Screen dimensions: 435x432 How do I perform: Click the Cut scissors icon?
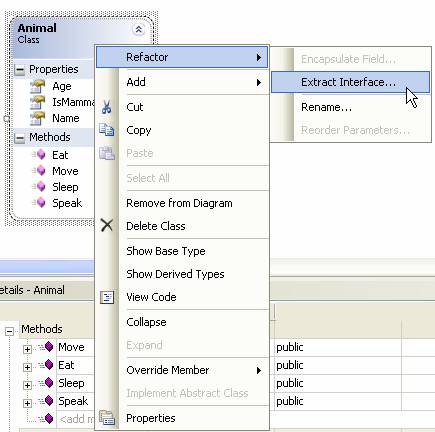pos(106,107)
